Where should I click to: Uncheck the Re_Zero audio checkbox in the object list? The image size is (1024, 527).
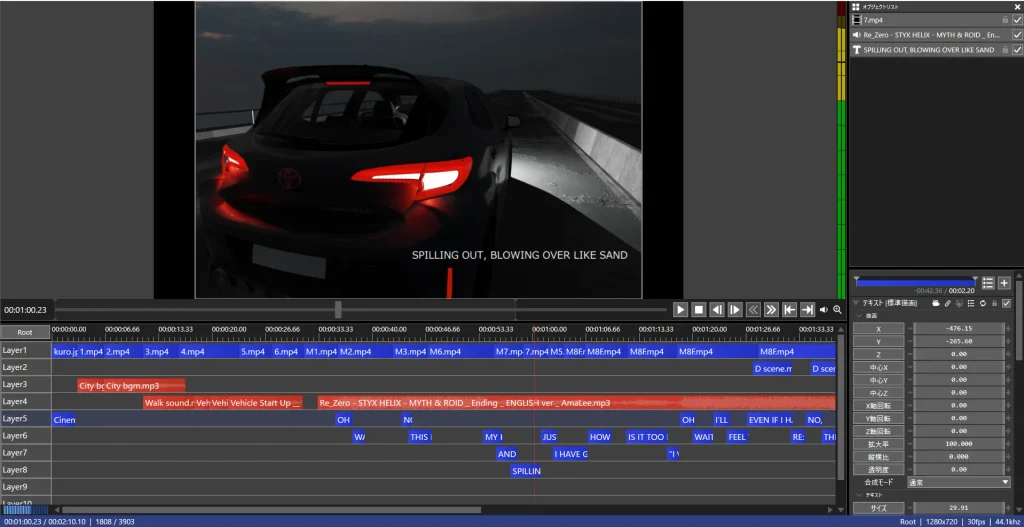(x=1017, y=35)
